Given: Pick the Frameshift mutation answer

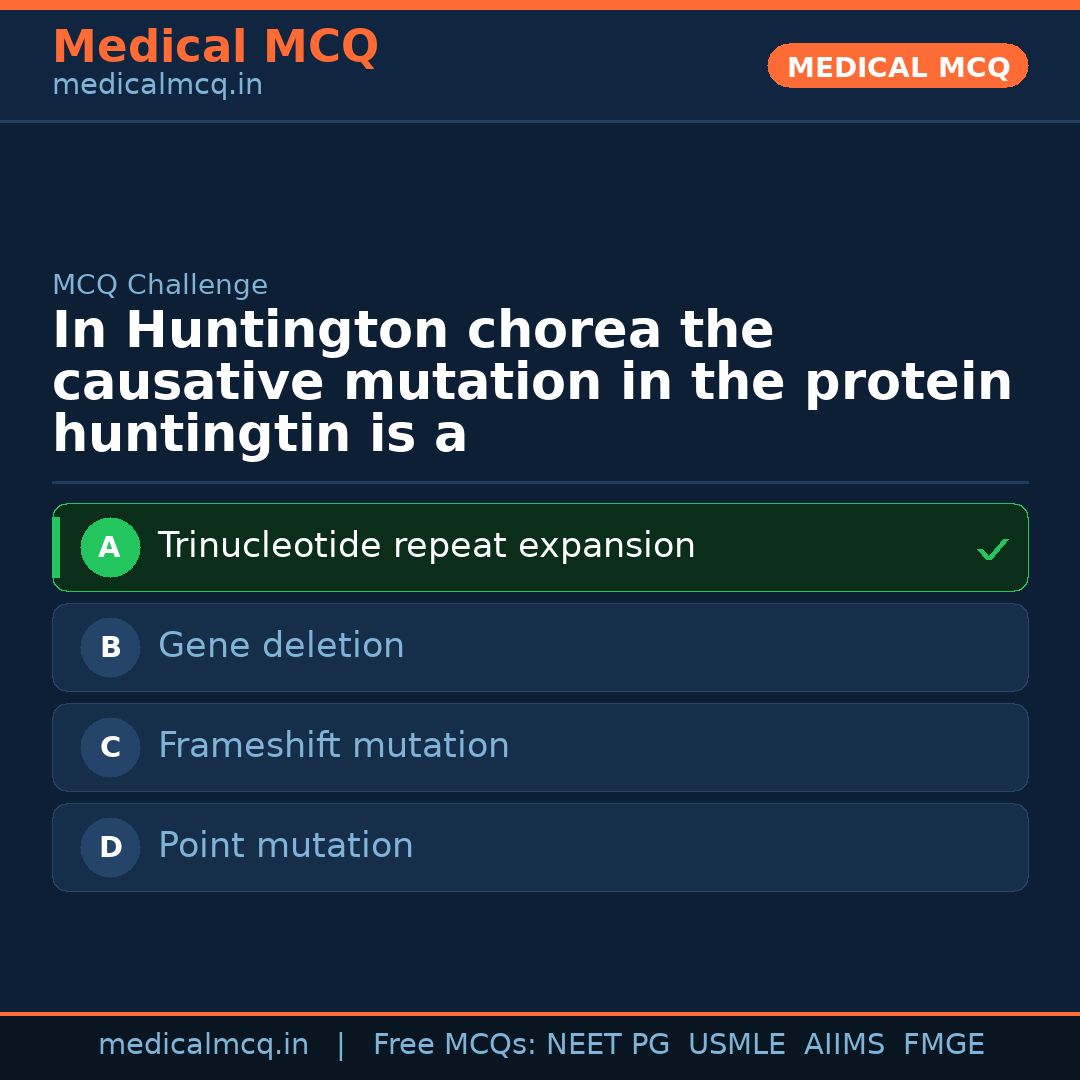Looking at the screenshot, I should [333, 746].
